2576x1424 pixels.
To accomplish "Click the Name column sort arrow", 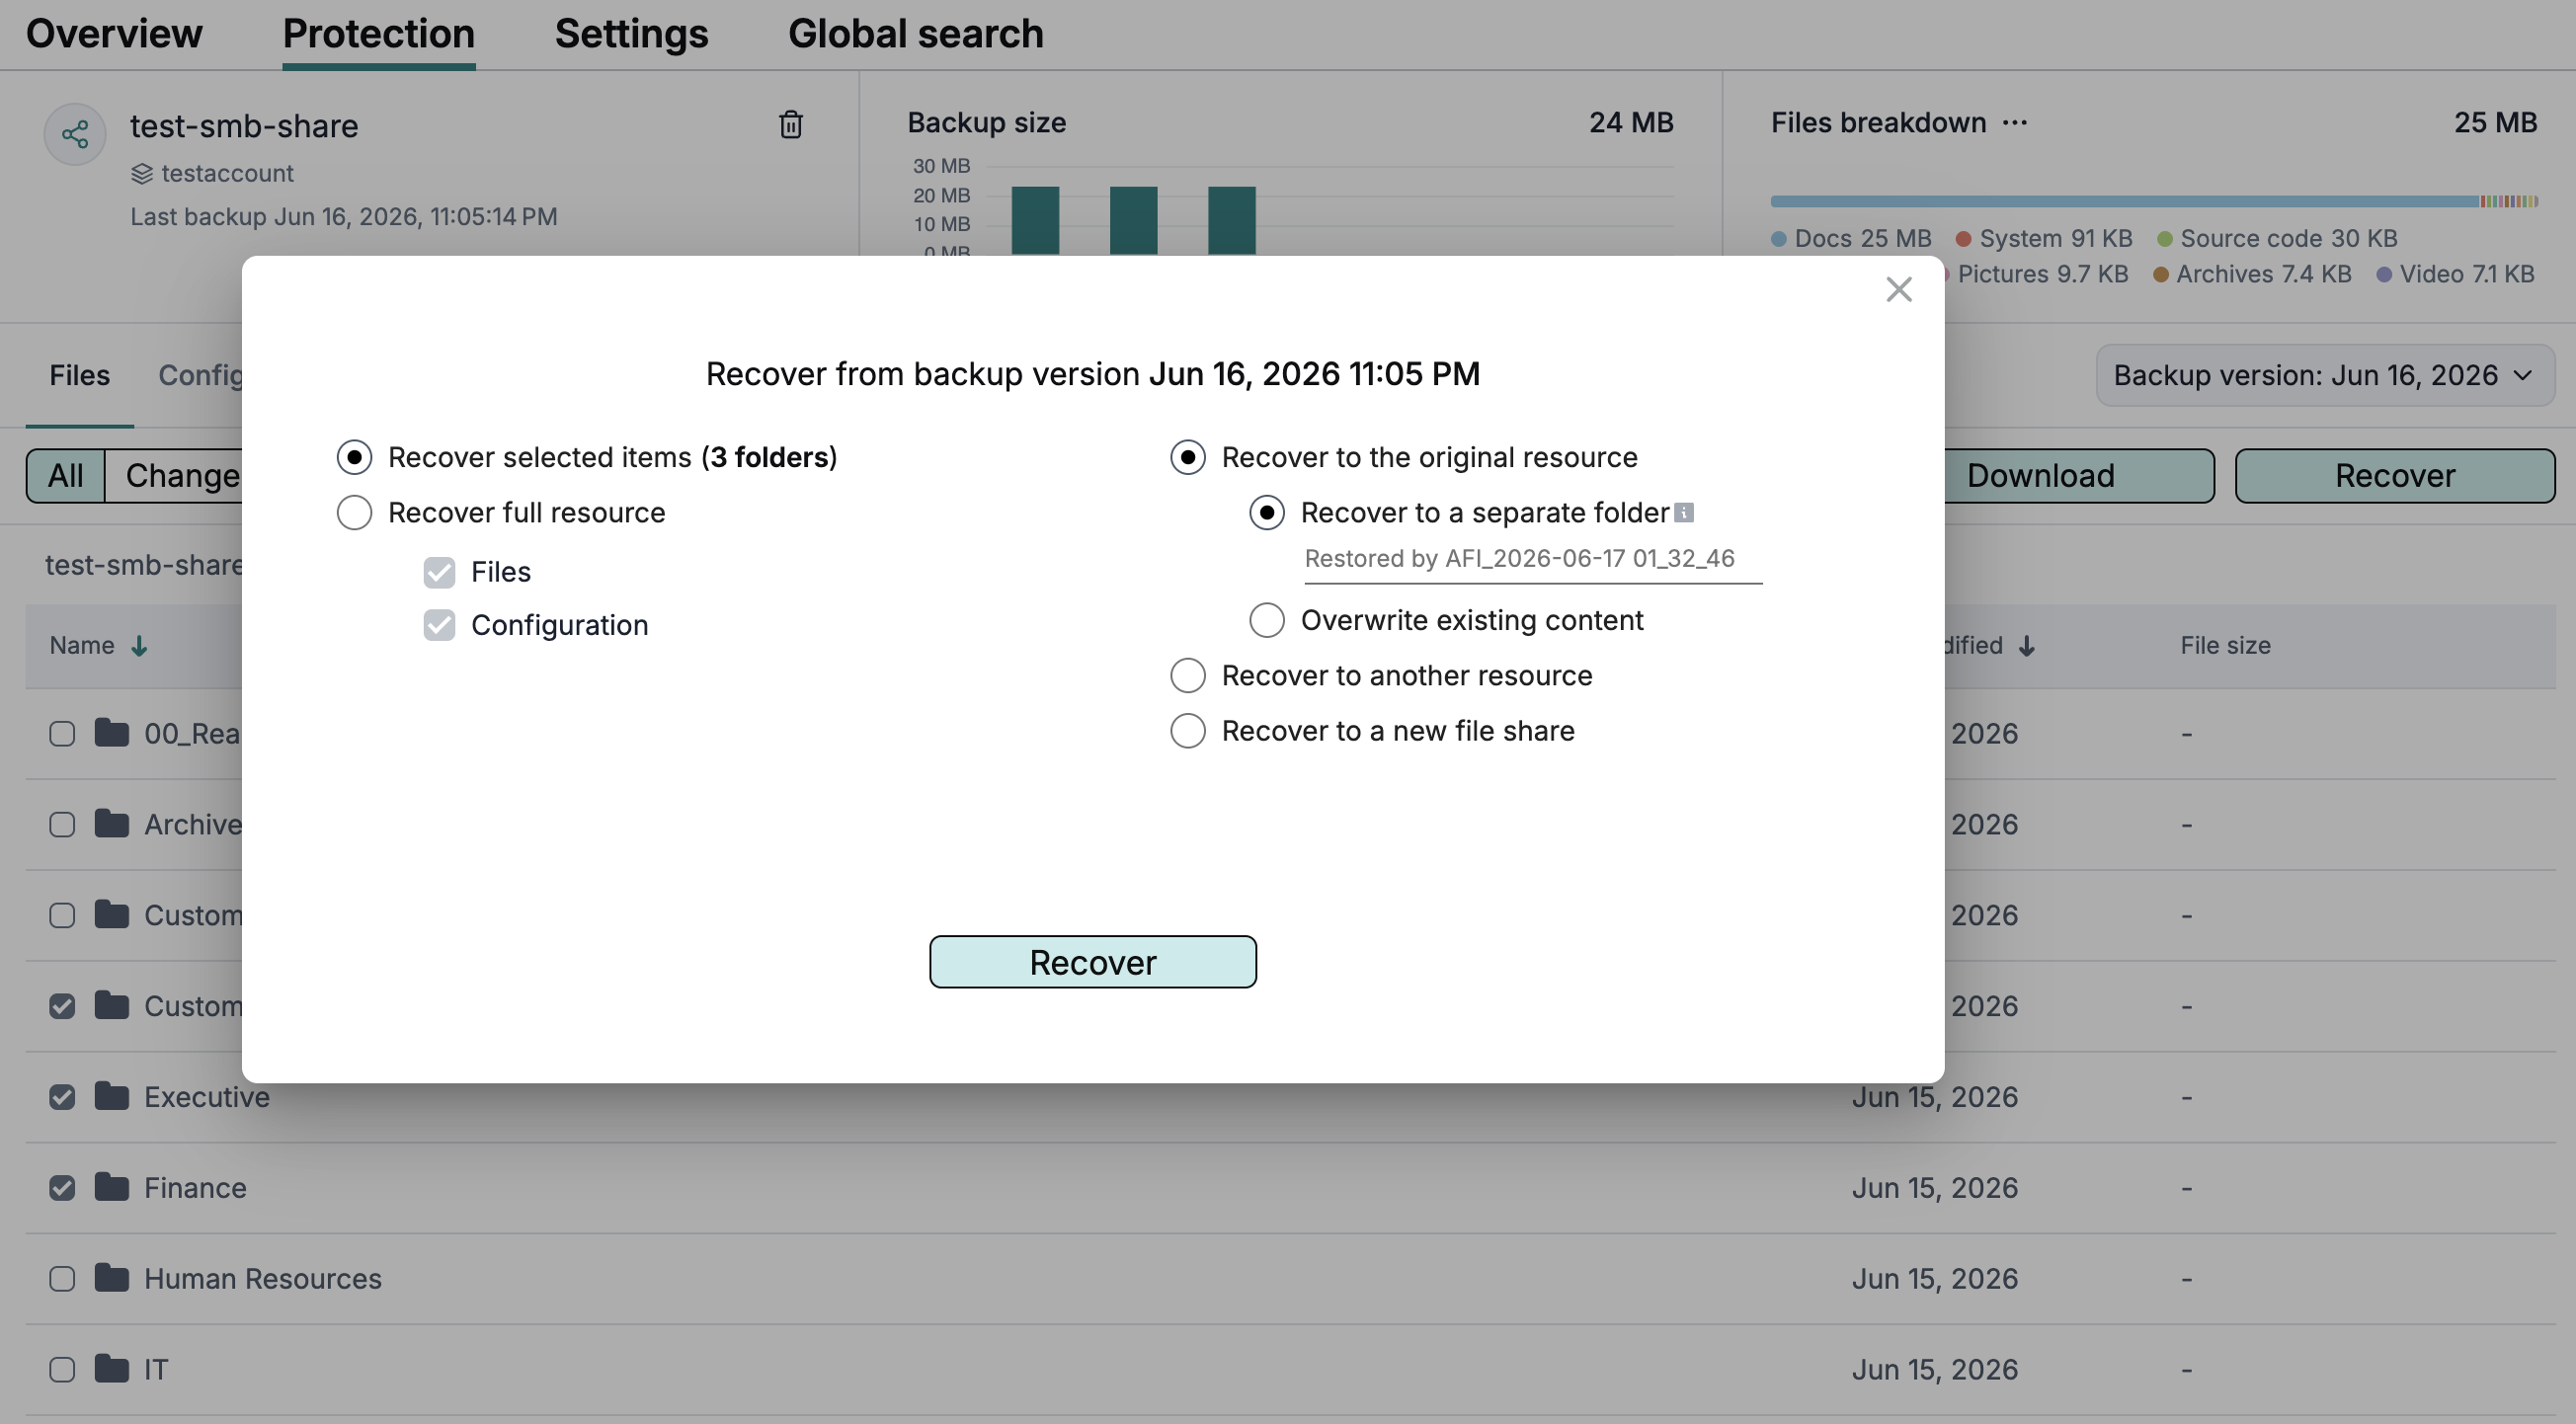I will pyautogui.click(x=140, y=646).
